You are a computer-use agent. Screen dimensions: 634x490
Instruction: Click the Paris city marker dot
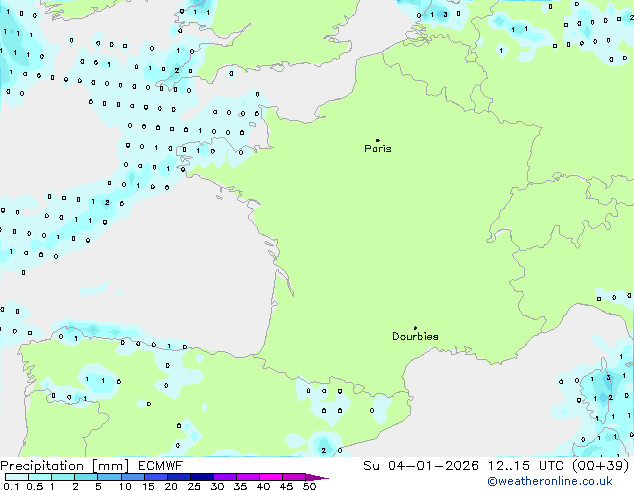point(377,141)
